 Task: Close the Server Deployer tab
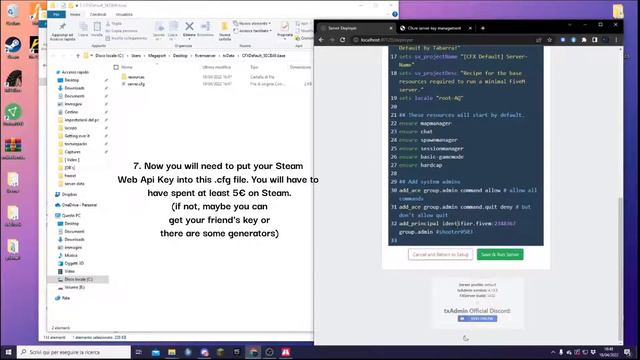tap(391, 28)
